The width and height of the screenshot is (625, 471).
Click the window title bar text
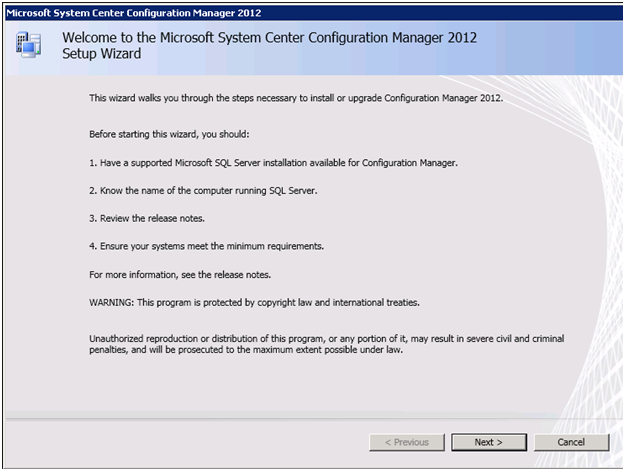(x=134, y=13)
